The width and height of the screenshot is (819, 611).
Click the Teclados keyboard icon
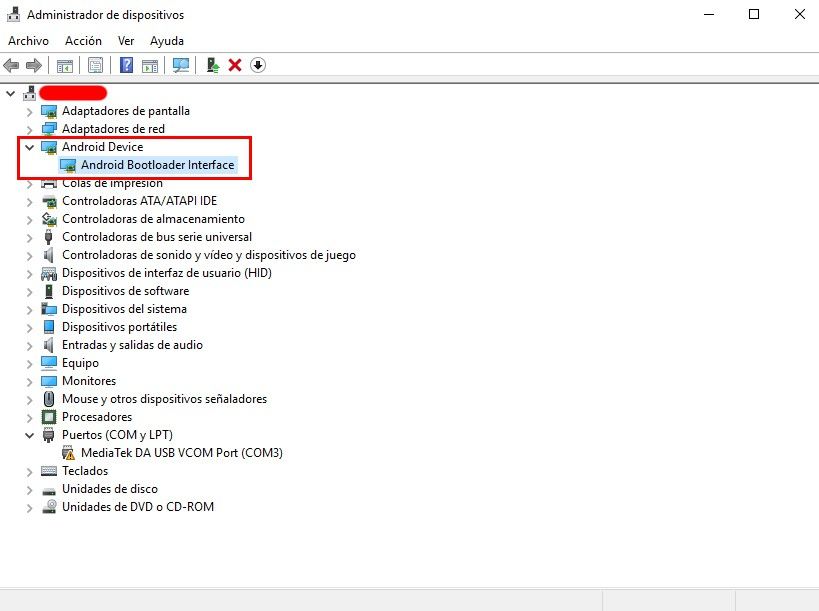49,471
